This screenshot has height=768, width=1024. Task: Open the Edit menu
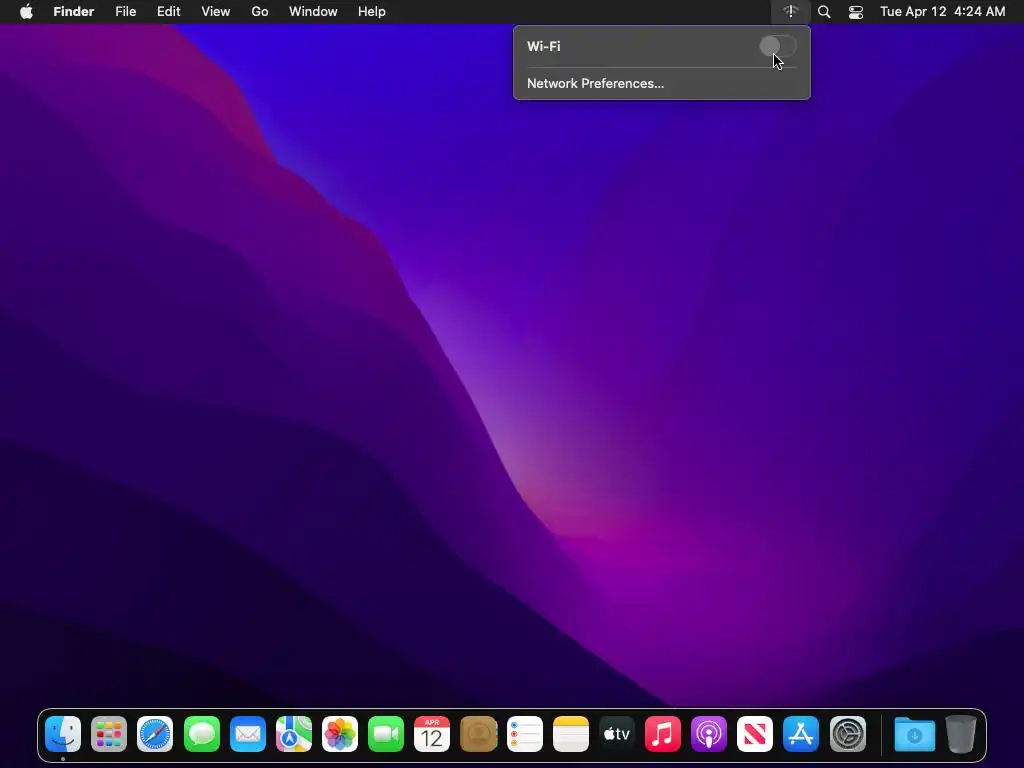click(168, 12)
